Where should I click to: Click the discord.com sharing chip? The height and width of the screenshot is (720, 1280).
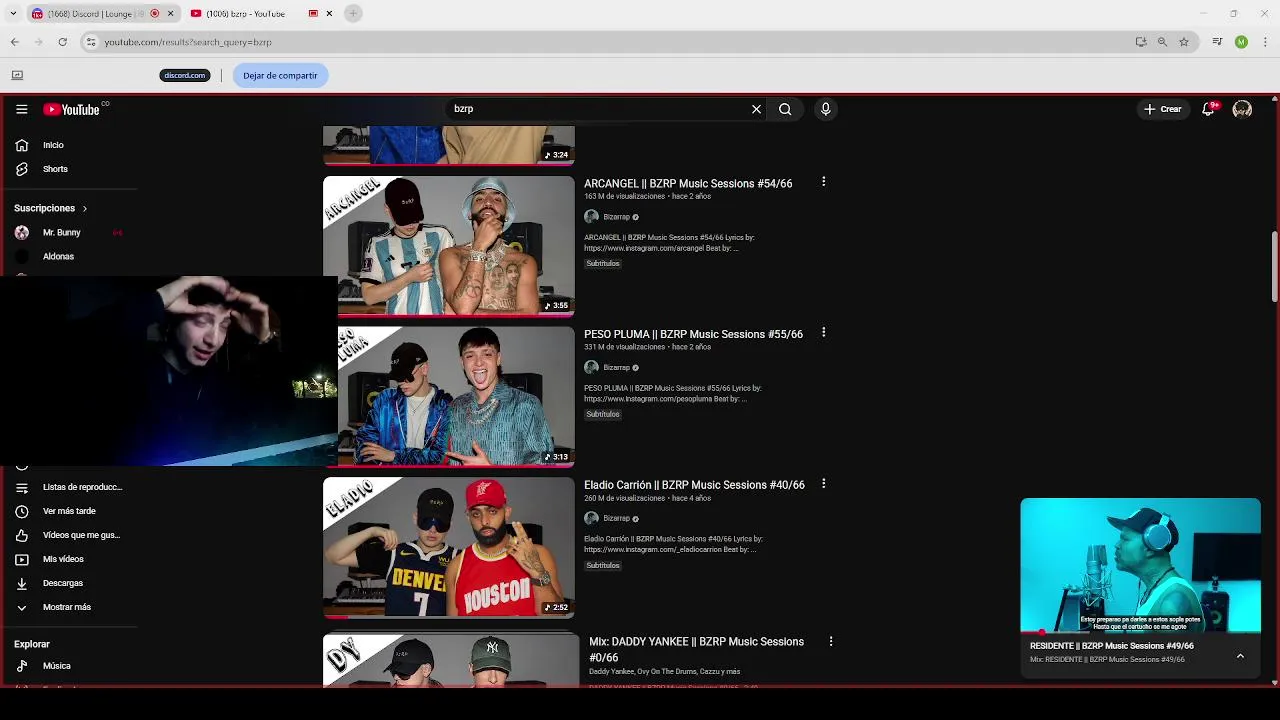pyautogui.click(x=185, y=75)
